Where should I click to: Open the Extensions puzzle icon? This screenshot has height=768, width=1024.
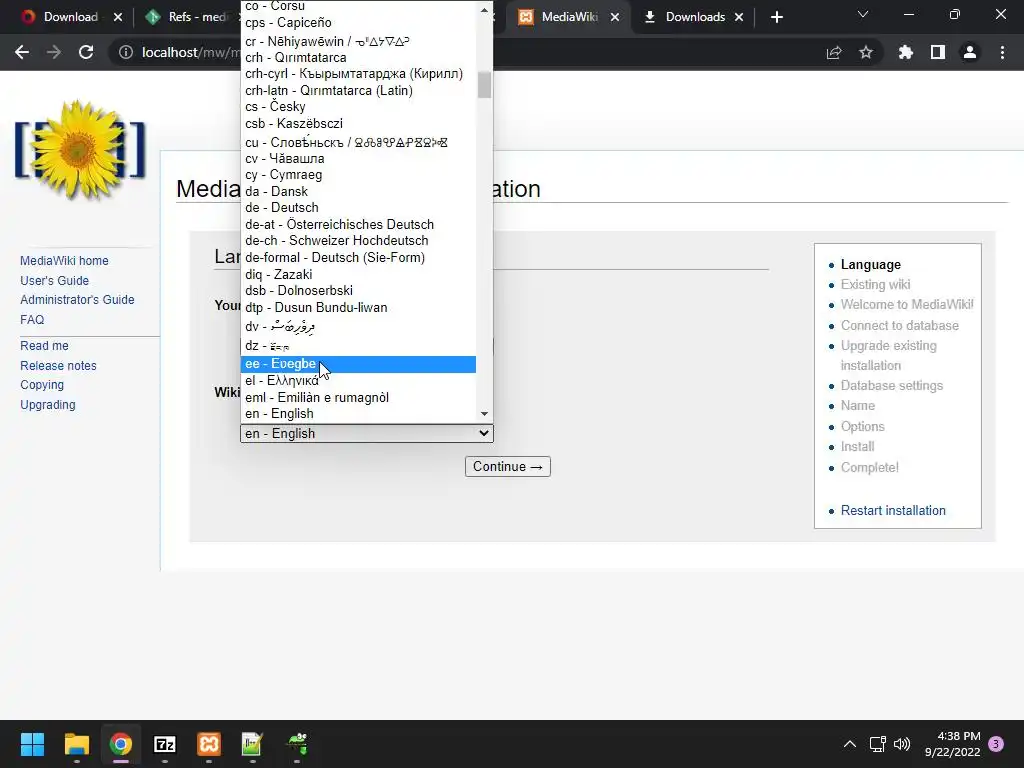(905, 52)
